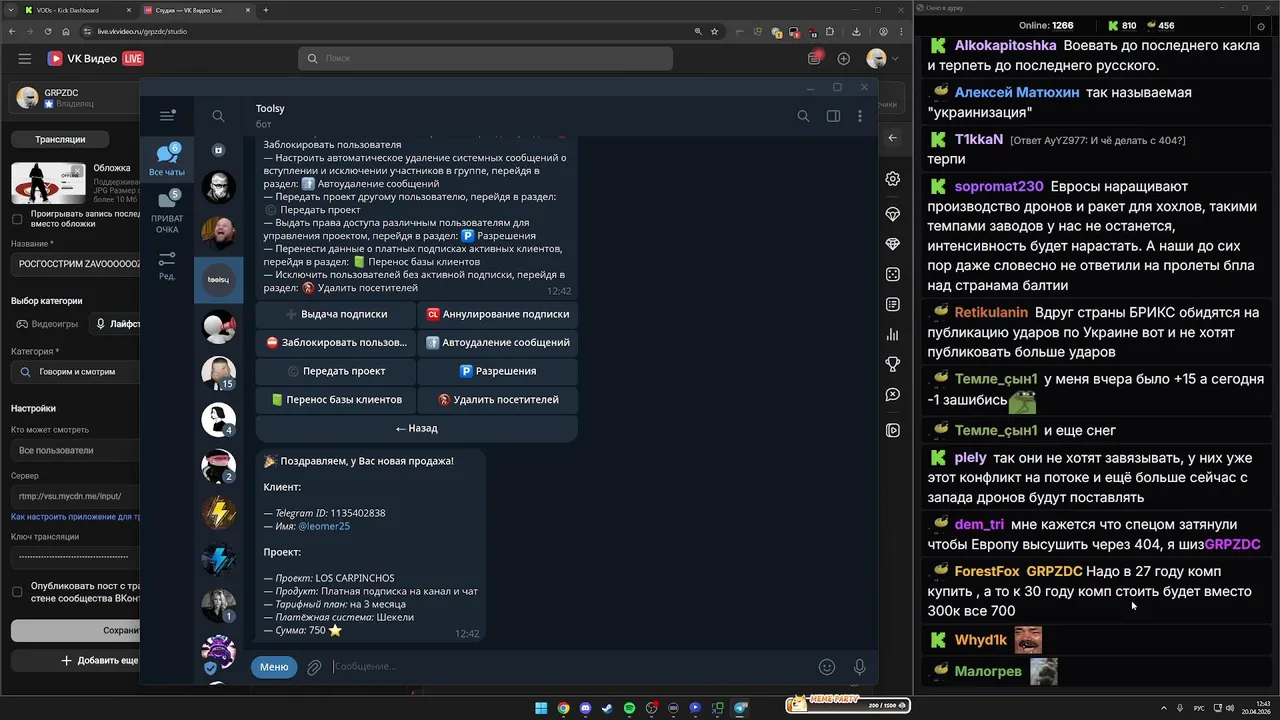
Task: Open VK Видео notifications icon with red badge
Action: (815, 58)
